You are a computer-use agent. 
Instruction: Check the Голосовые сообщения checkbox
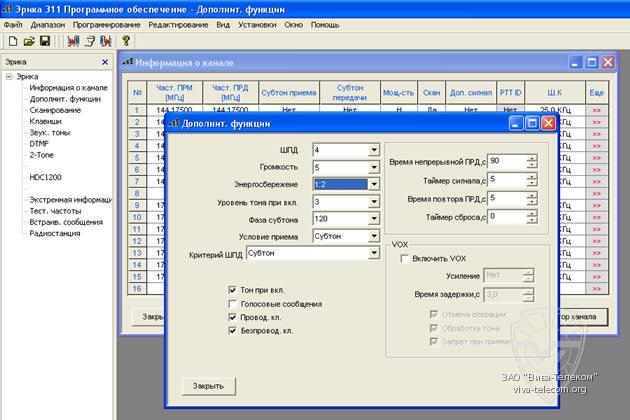[233, 303]
